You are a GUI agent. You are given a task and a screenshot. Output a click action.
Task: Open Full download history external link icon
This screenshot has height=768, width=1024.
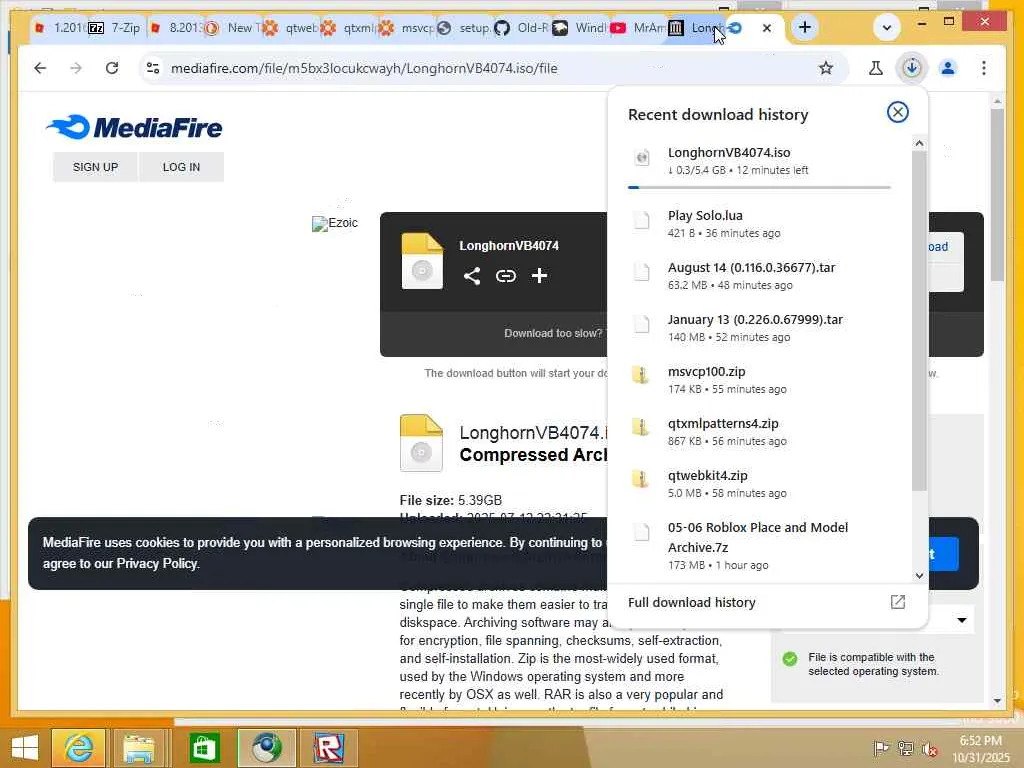898,602
